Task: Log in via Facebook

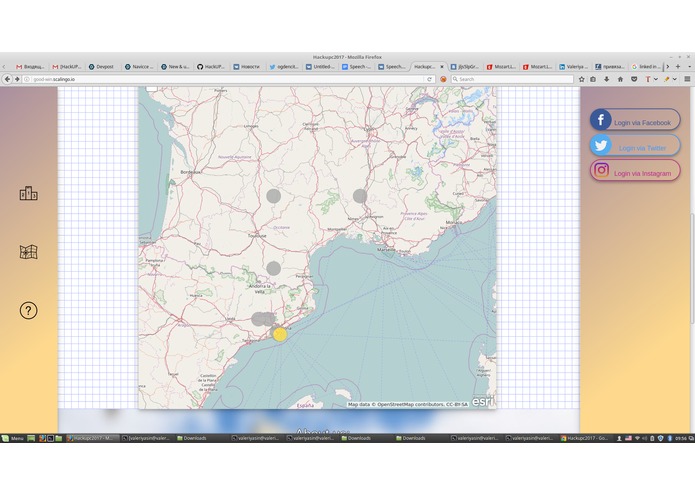Action: [635, 120]
